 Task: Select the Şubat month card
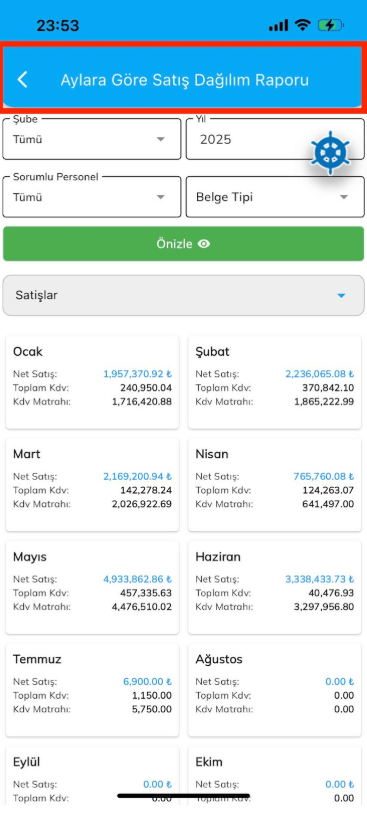[x=275, y=382]
